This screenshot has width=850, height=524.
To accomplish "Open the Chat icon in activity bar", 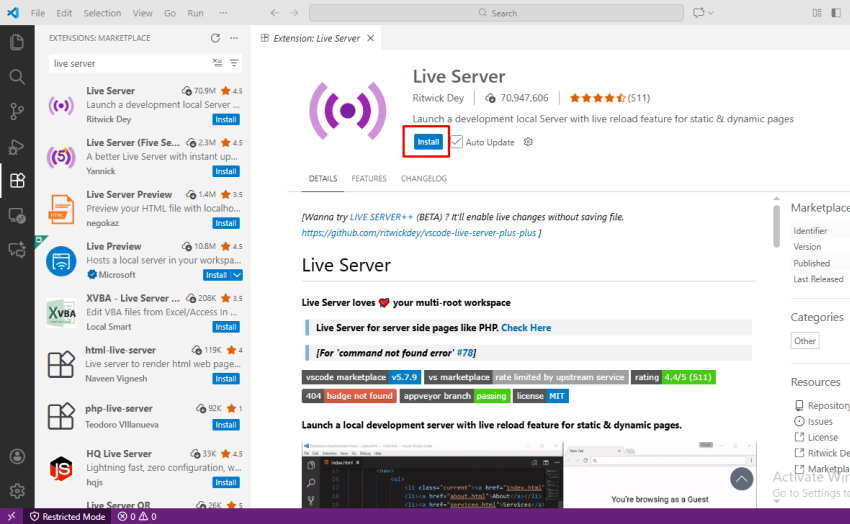I will [x=17, y=250].
